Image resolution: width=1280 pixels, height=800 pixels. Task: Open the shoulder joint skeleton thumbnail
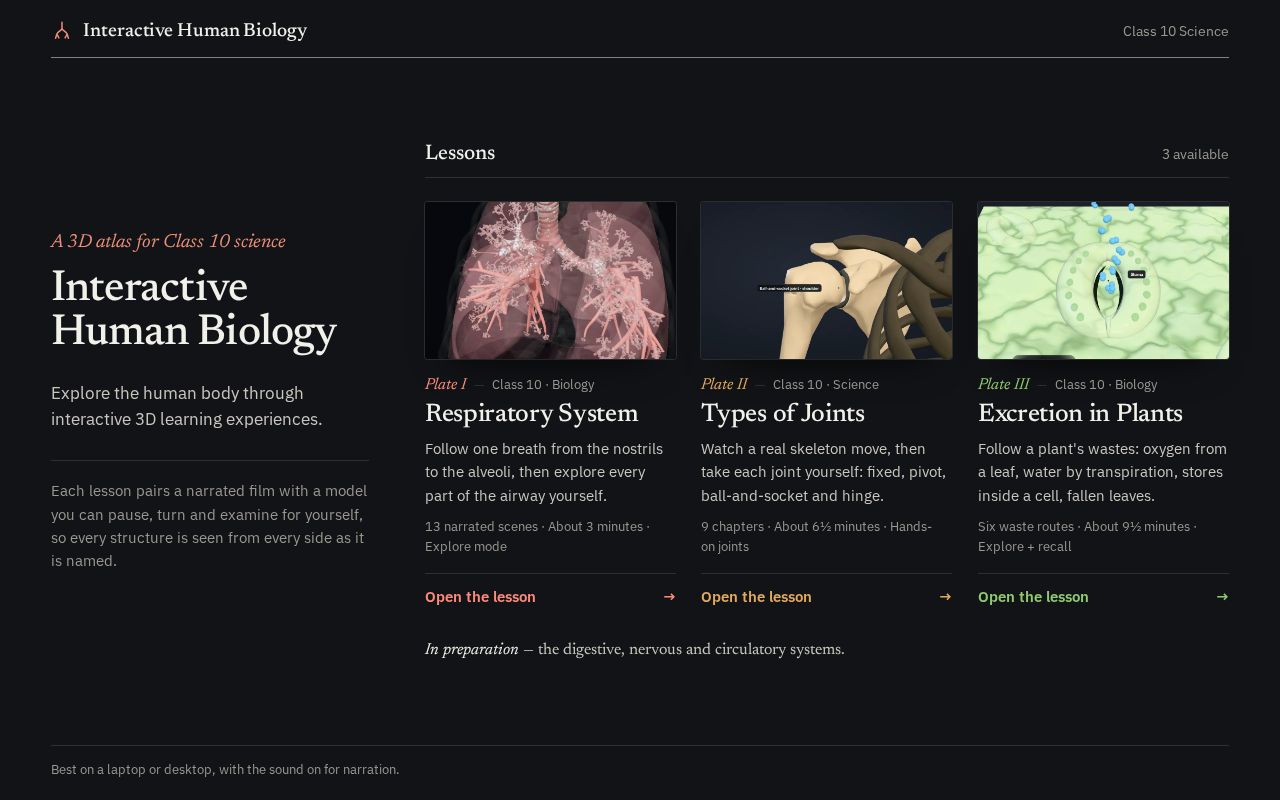[827, 280]
